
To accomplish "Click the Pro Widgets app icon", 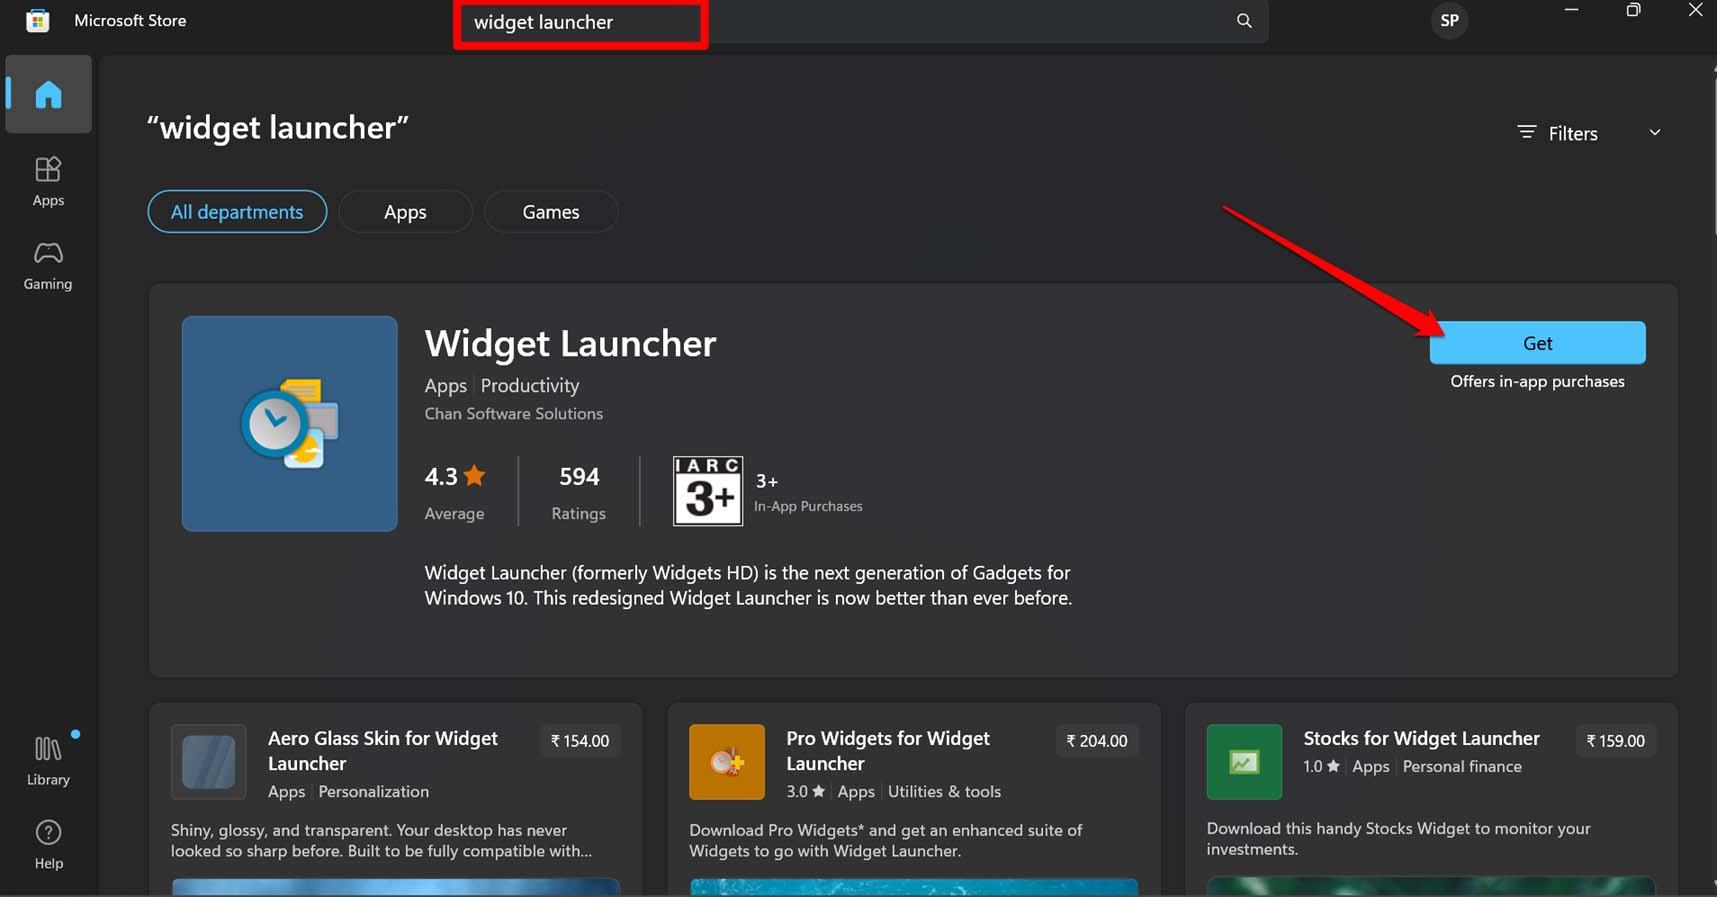I will coord(727,762).
